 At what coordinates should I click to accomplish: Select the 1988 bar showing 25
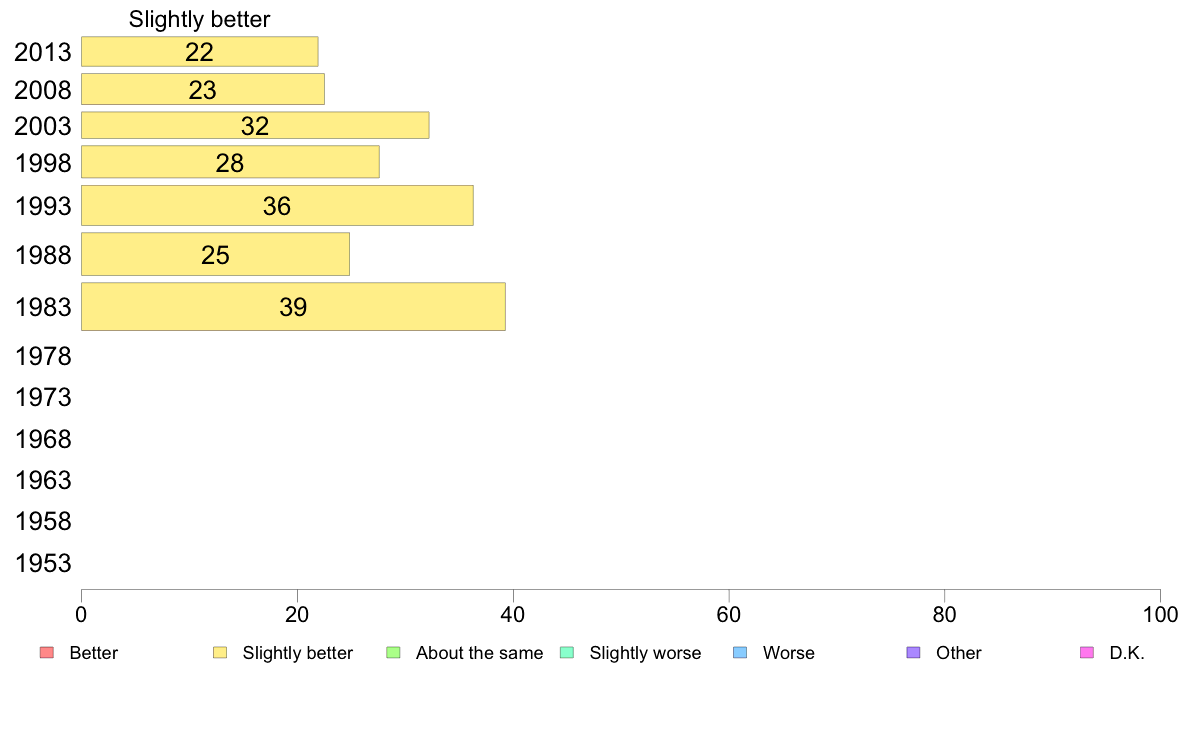216,255
